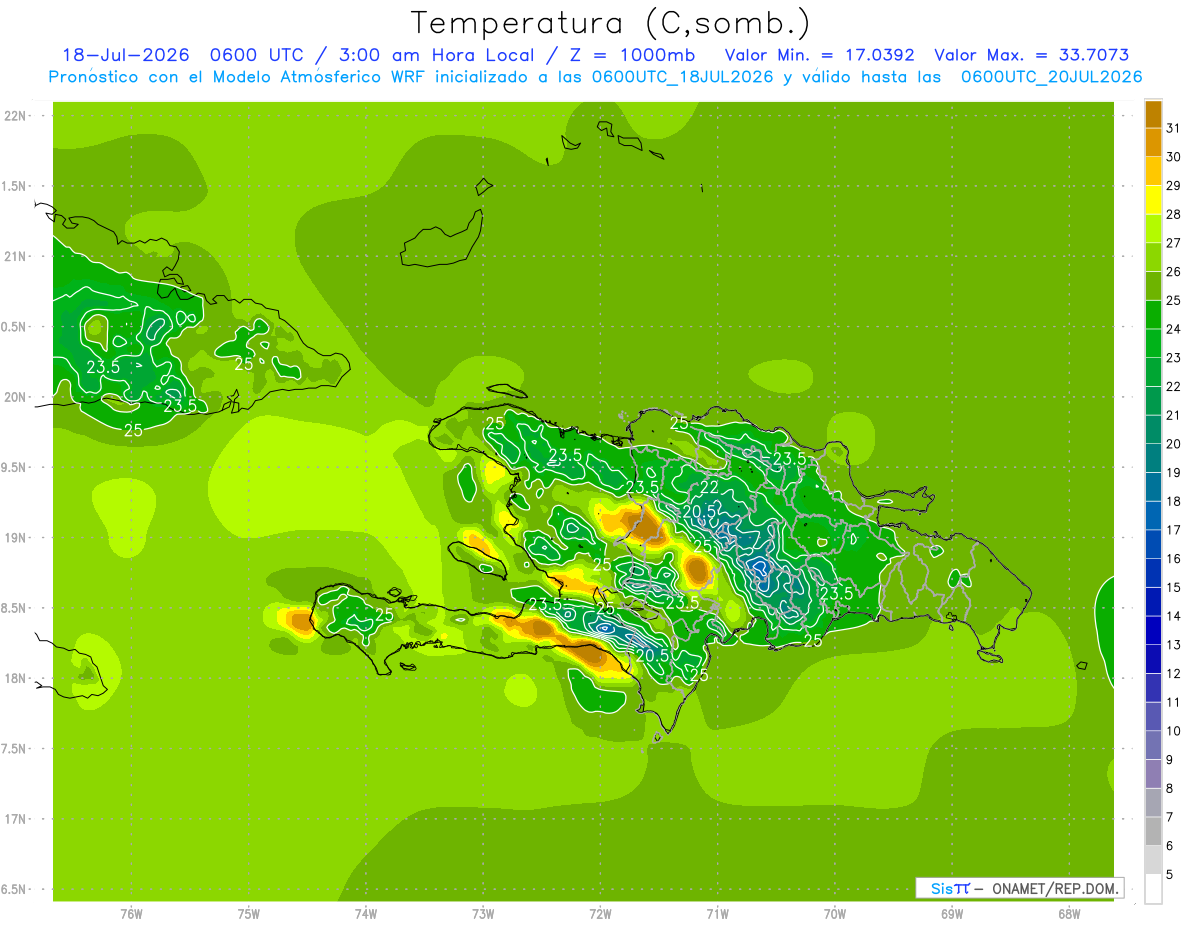Click the '20N' latitude axis label
The width and height of the screenshot is (1200, 927).
(16, 397)
